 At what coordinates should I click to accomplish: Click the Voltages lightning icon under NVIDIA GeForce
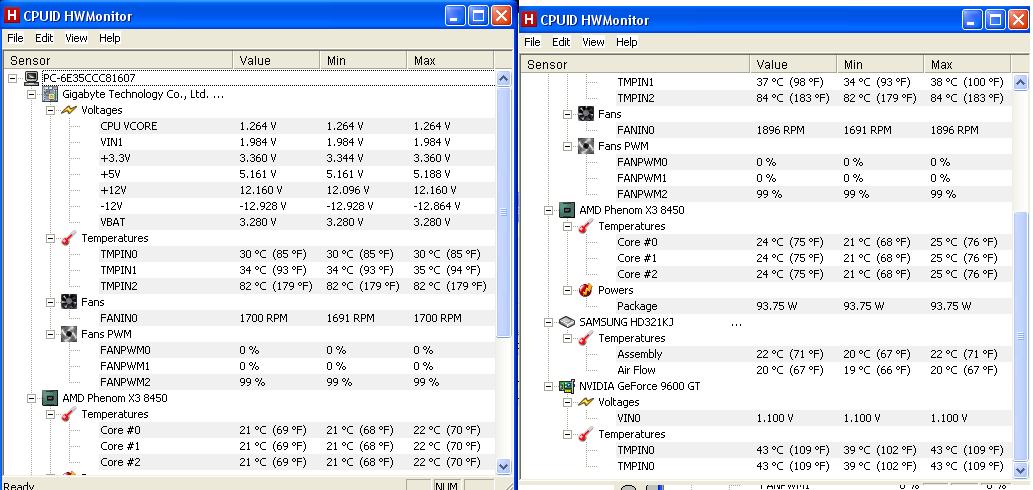click(x=586, y=402)
